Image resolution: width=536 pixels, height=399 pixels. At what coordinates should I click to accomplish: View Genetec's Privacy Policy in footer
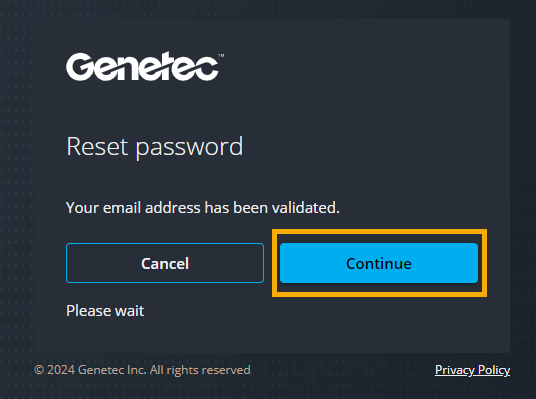click(472, 370)
